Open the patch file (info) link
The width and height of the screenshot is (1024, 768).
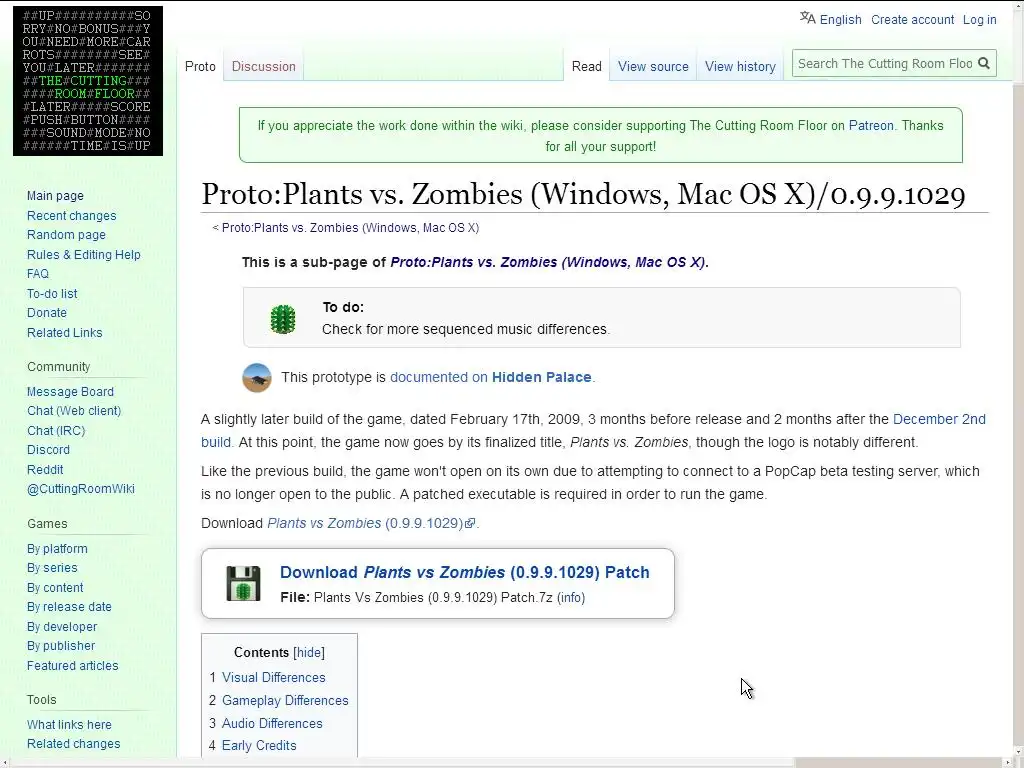coord(571,598)
